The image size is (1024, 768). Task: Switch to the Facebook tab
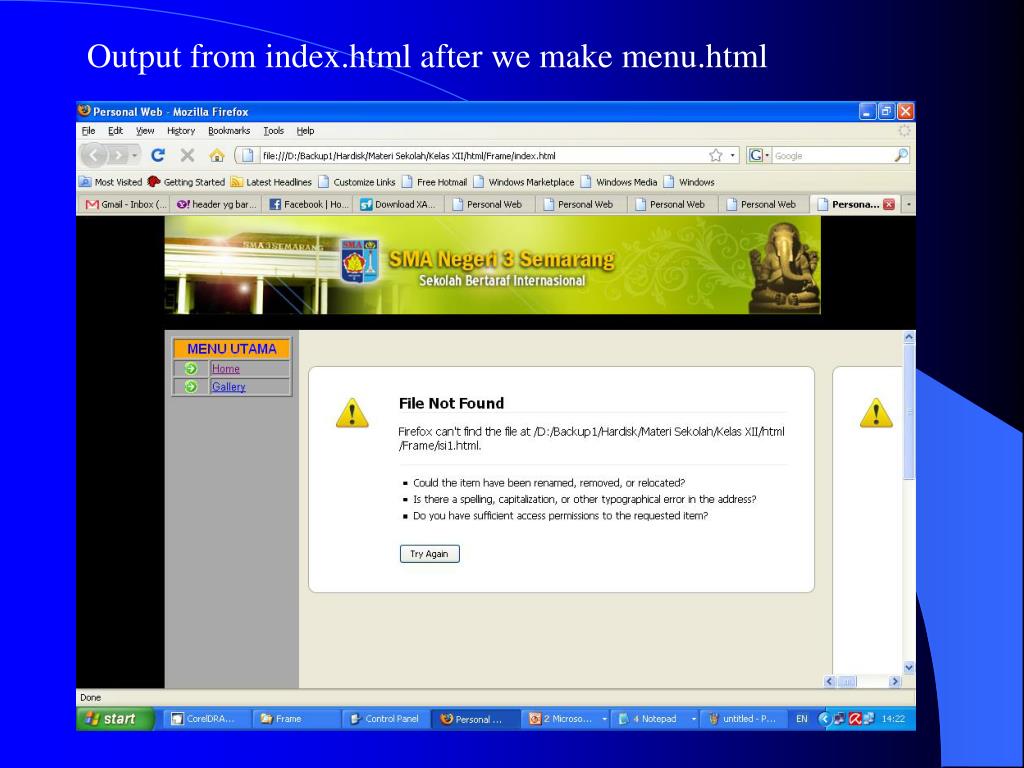click(308, 204)
